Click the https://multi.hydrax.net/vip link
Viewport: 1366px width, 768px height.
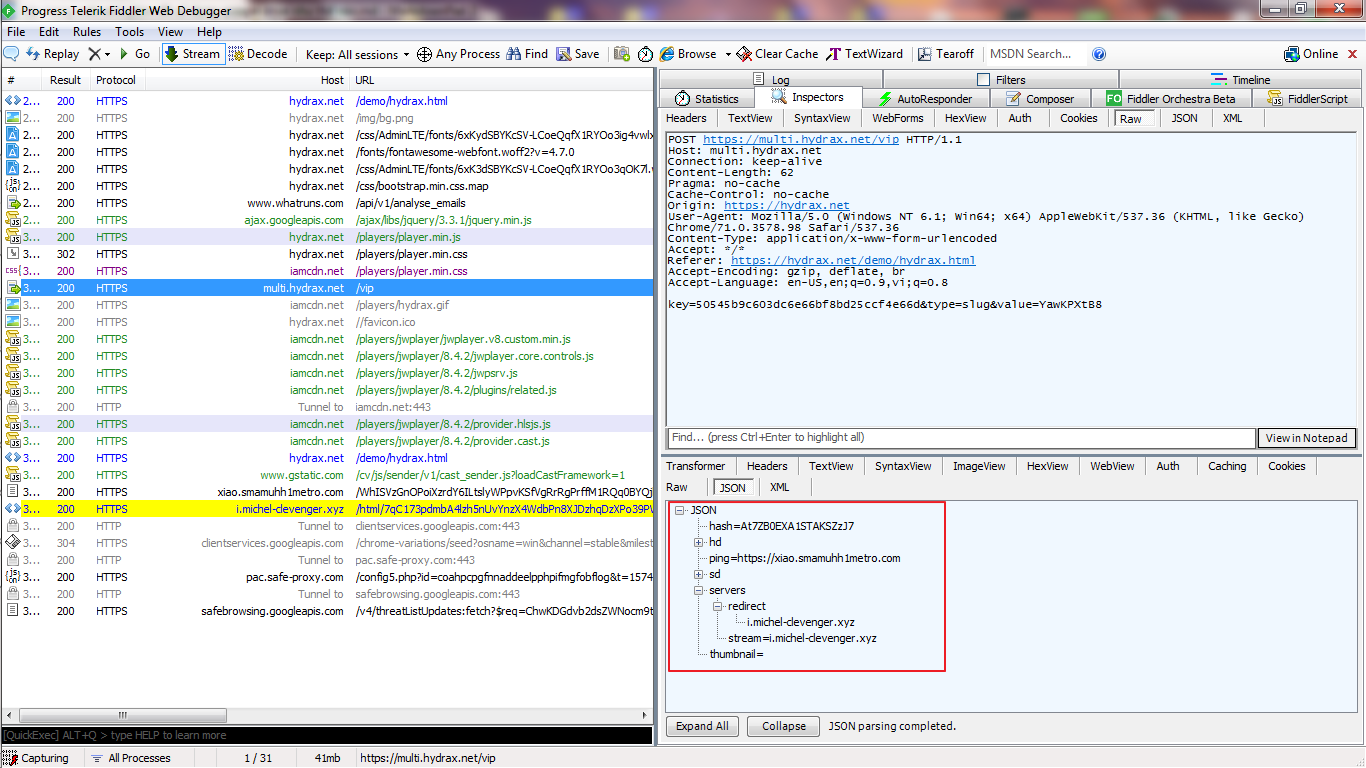(801, 140)
